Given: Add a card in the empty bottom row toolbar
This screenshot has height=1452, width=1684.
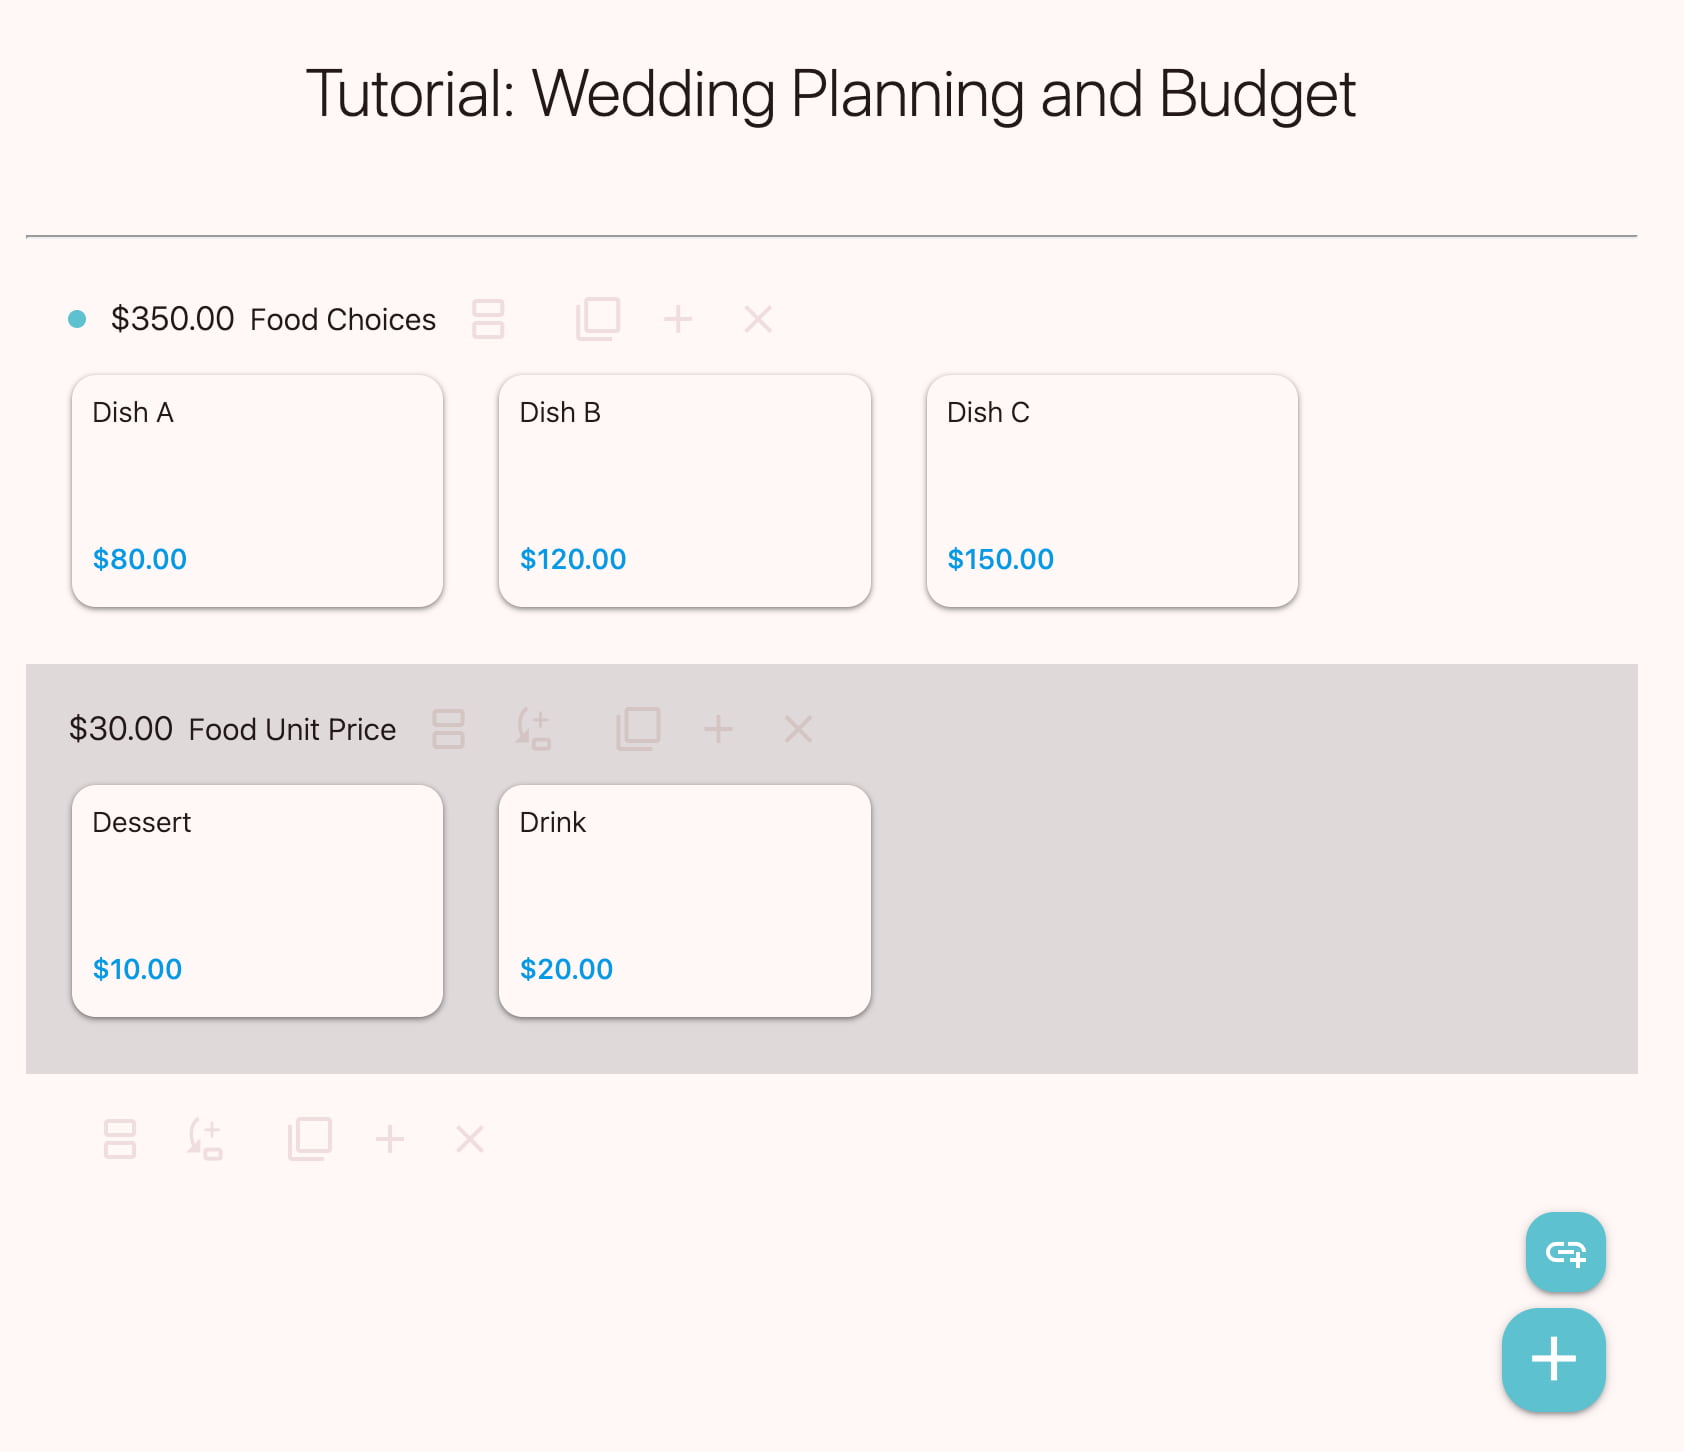Looking at the screenshot, I should click(x=390, y=1137).
